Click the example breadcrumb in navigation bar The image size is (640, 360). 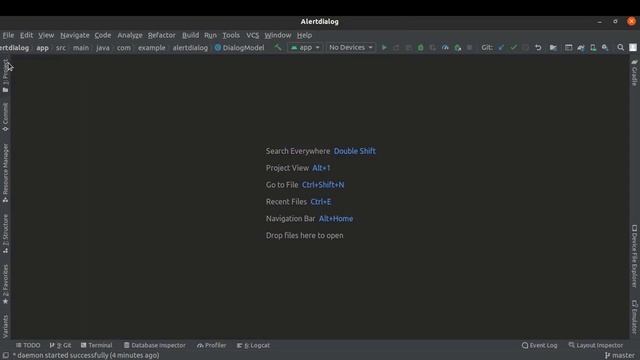pyautogui.click(x=151, y=48)
